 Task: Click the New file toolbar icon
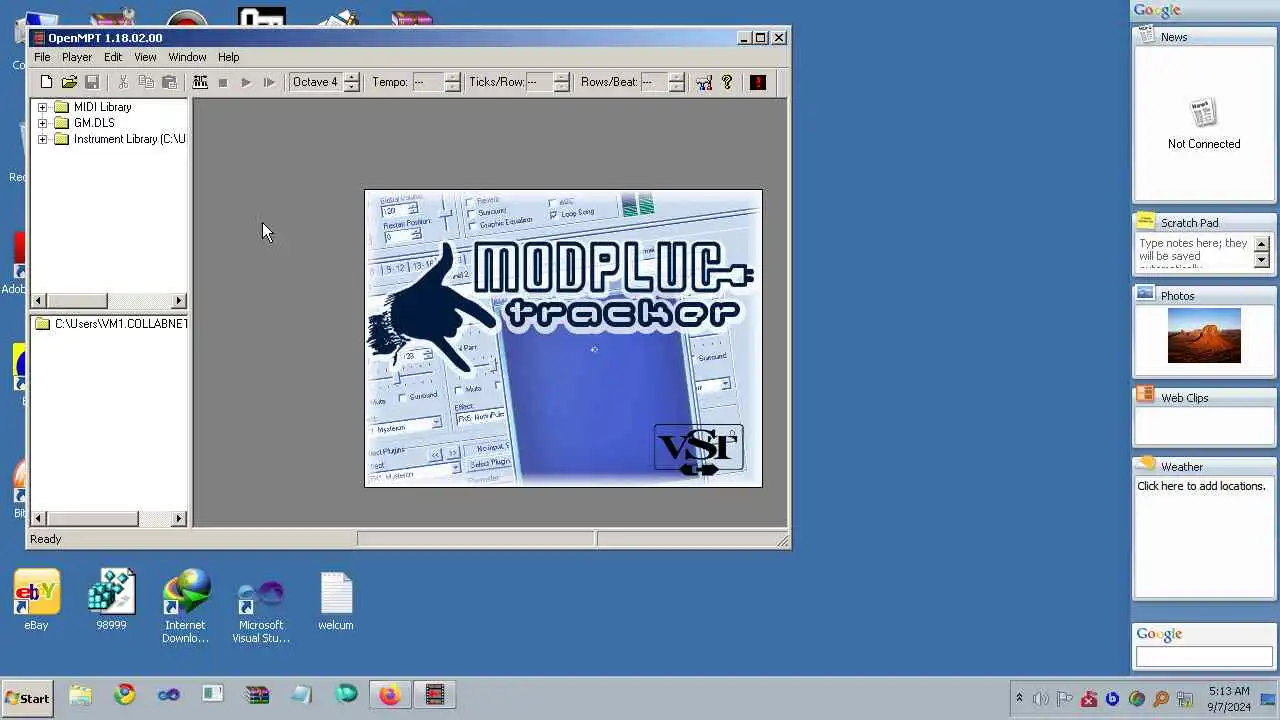[46, 82]
